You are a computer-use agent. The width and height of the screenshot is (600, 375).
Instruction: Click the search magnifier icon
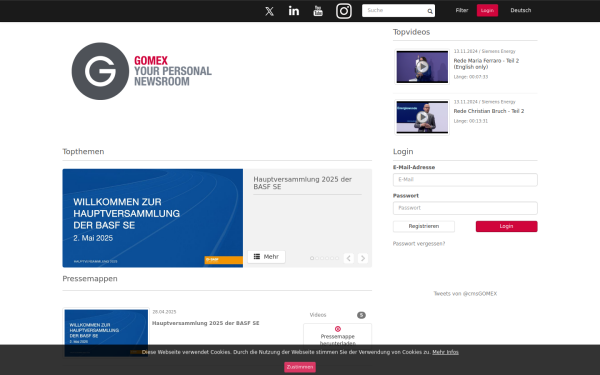click(x=430, y=11)
